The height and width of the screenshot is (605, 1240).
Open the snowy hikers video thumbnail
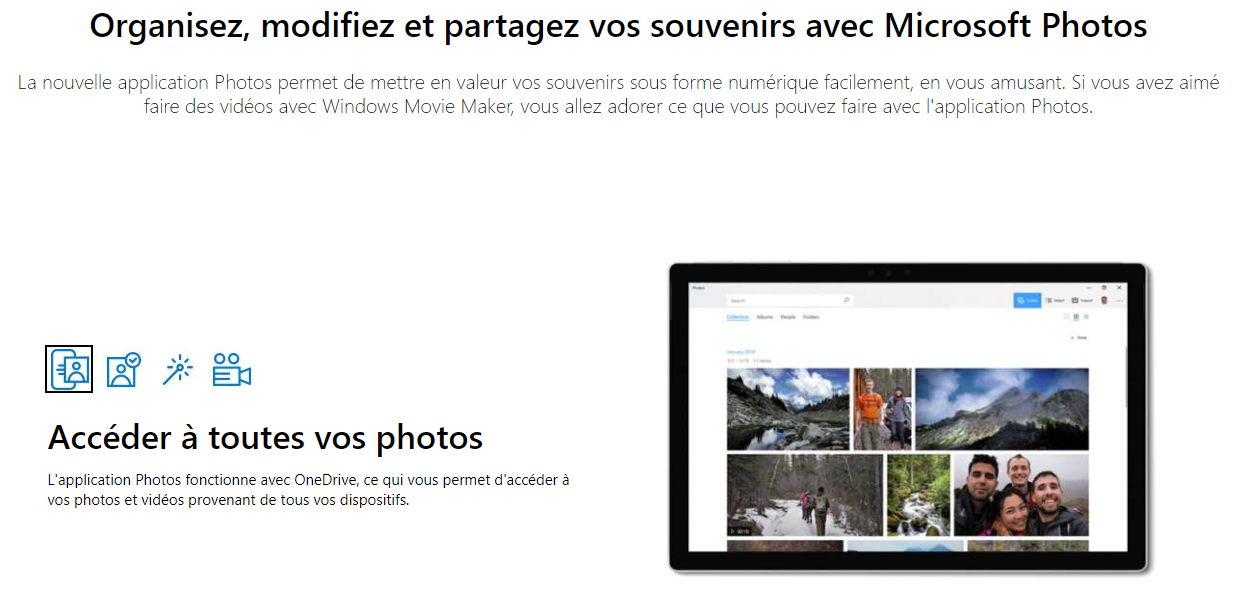click(804, 495)
